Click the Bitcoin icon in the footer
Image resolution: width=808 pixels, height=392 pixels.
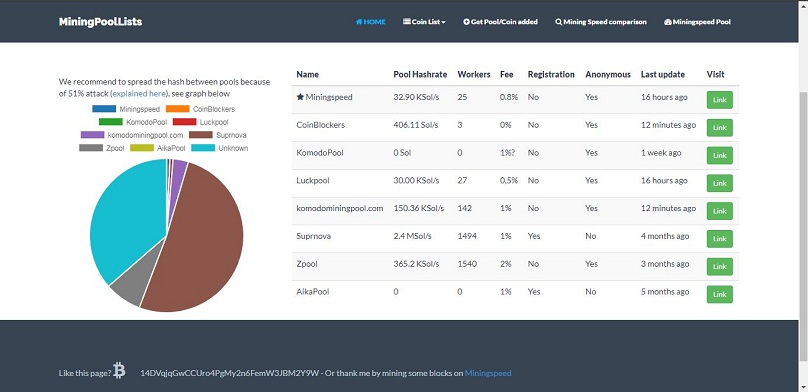coord(119,370)
